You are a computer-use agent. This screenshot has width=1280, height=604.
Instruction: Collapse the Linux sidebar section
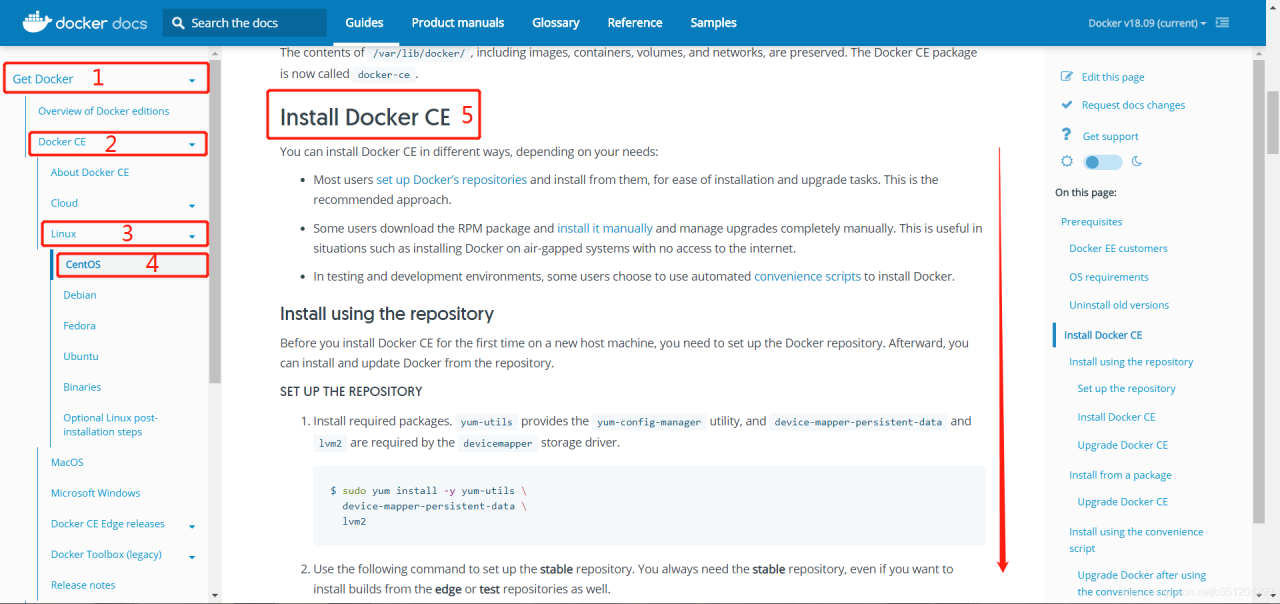click(x=194, y=233)
